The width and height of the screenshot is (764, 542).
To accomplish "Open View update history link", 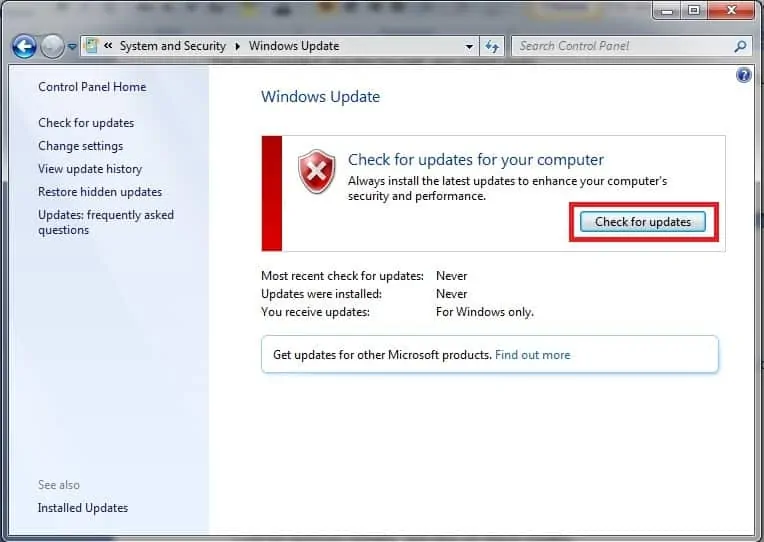I will click(x=90, y=169).
